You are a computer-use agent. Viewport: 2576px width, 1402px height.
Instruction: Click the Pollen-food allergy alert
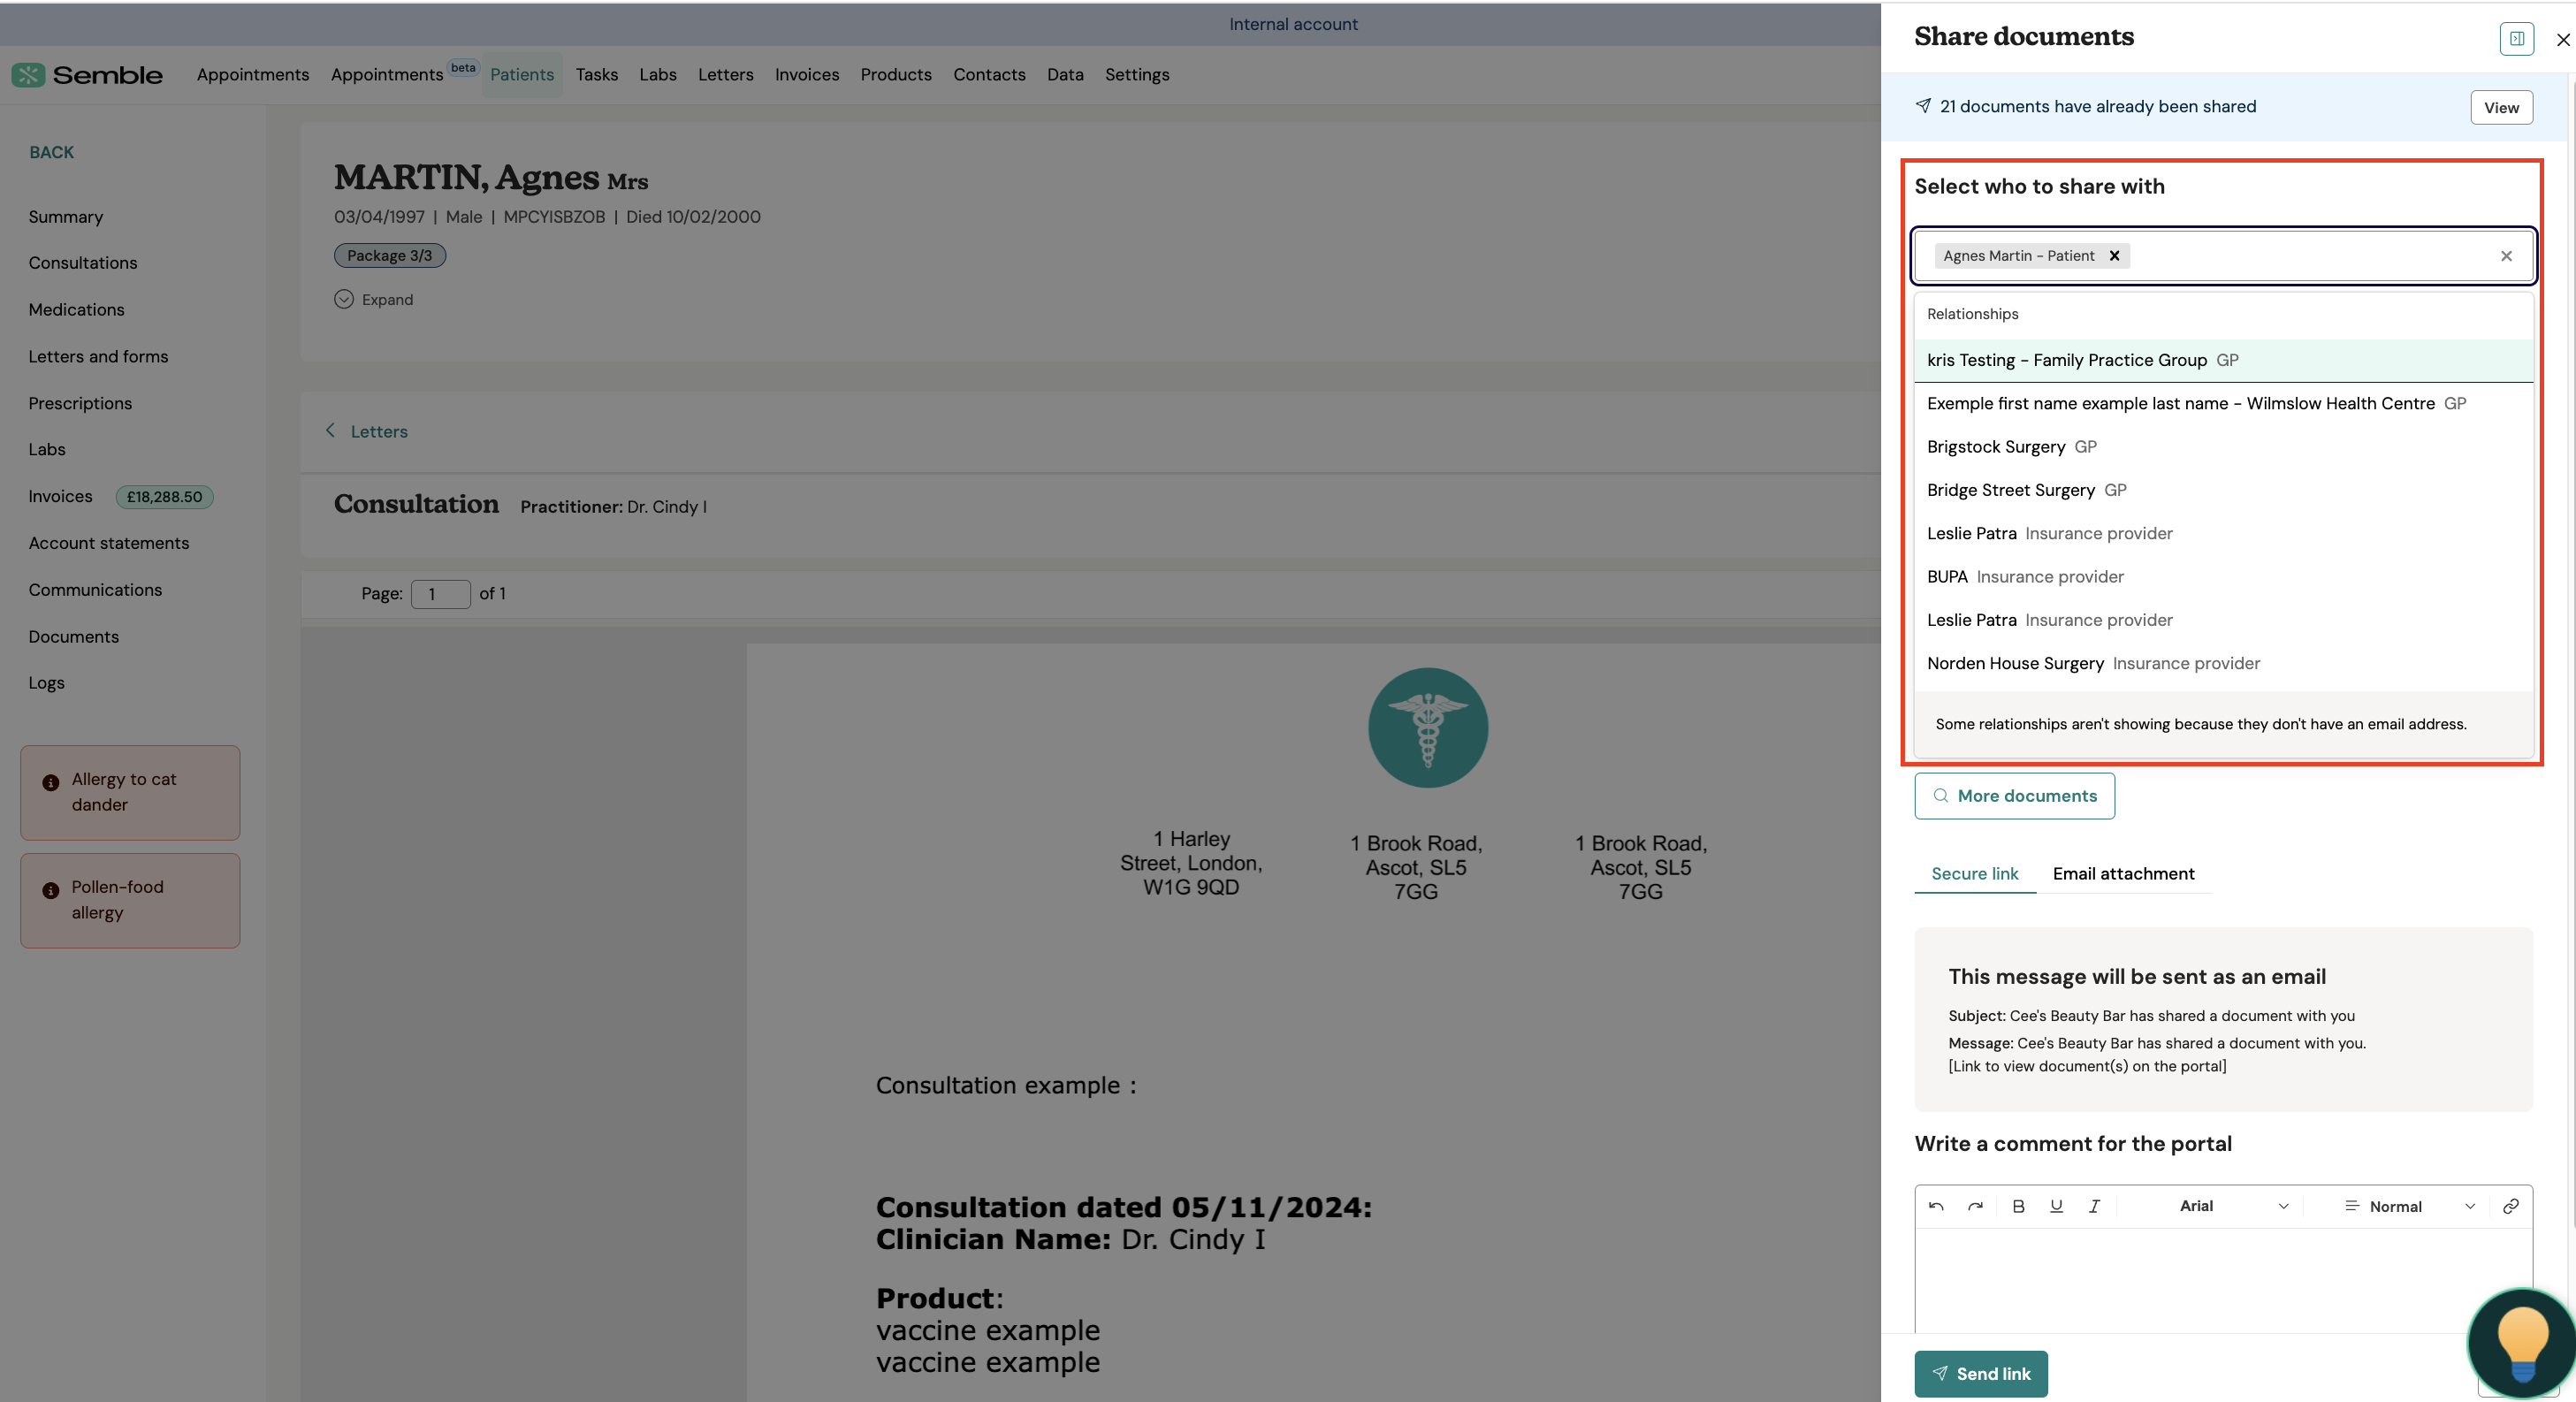(x=130, y=900)
